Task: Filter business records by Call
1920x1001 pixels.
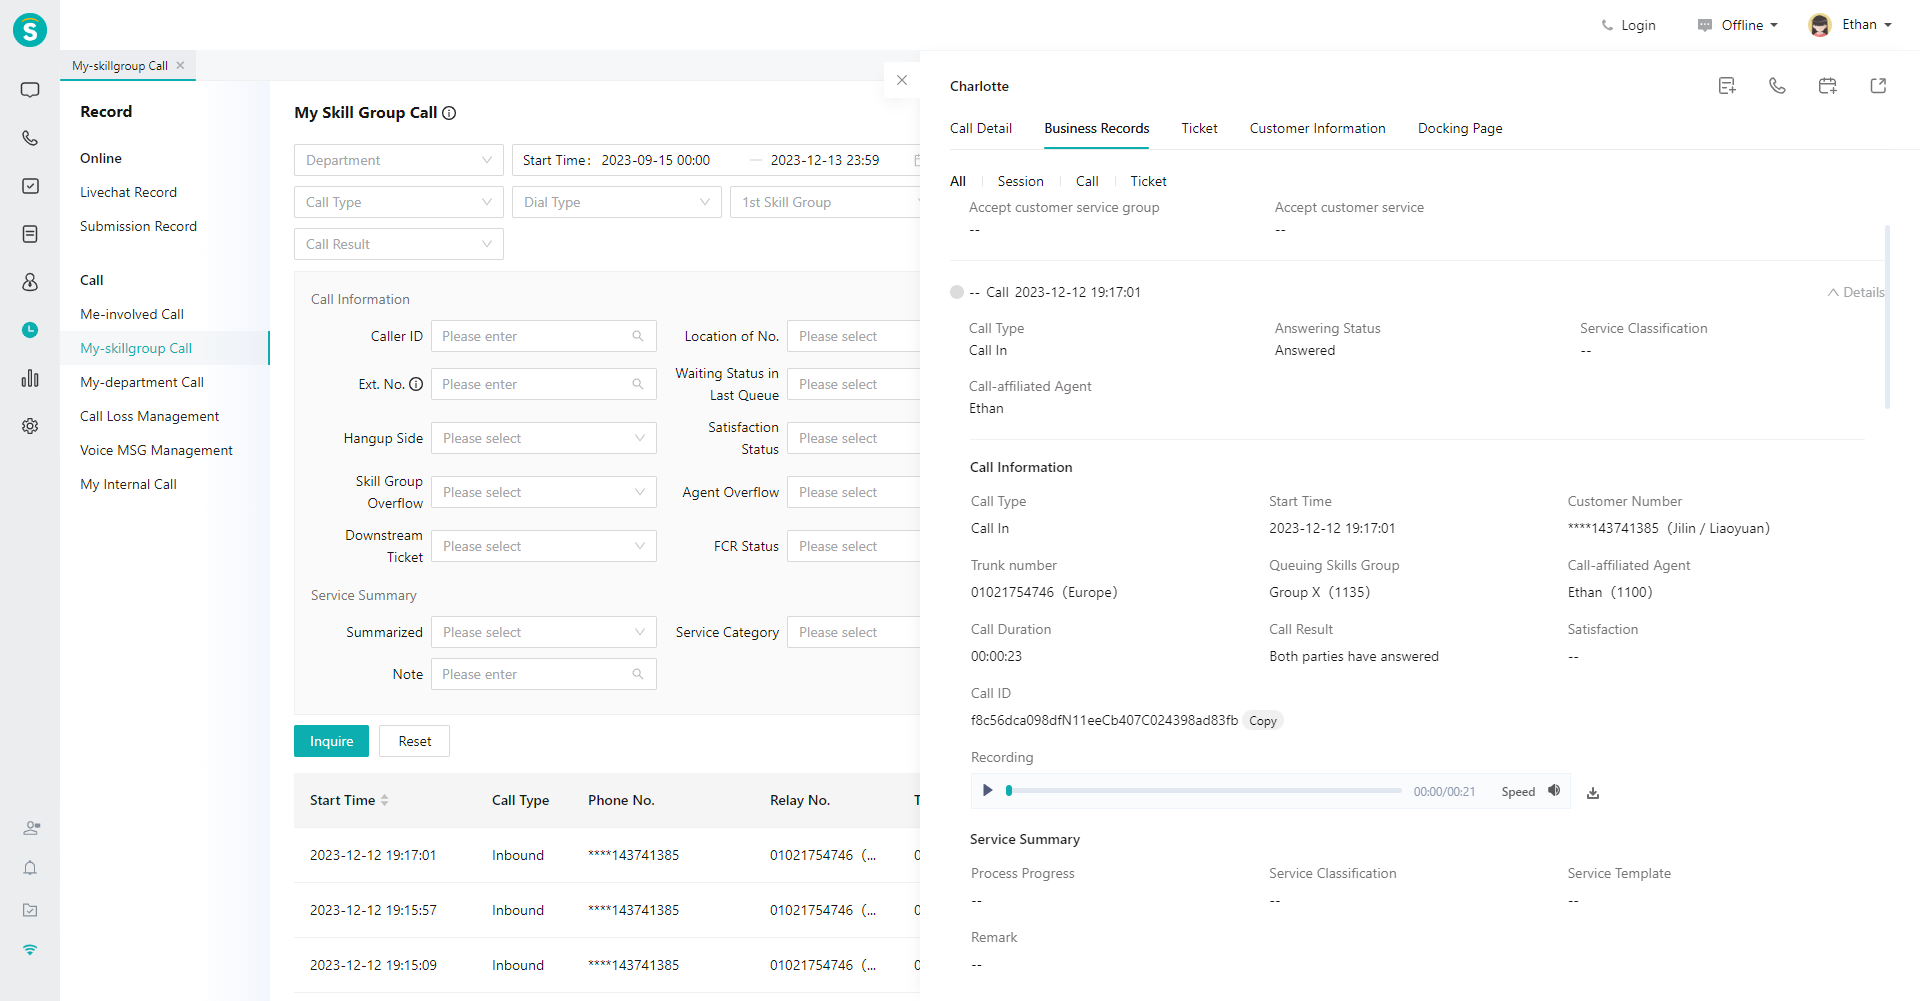Action: [1087, 181]
